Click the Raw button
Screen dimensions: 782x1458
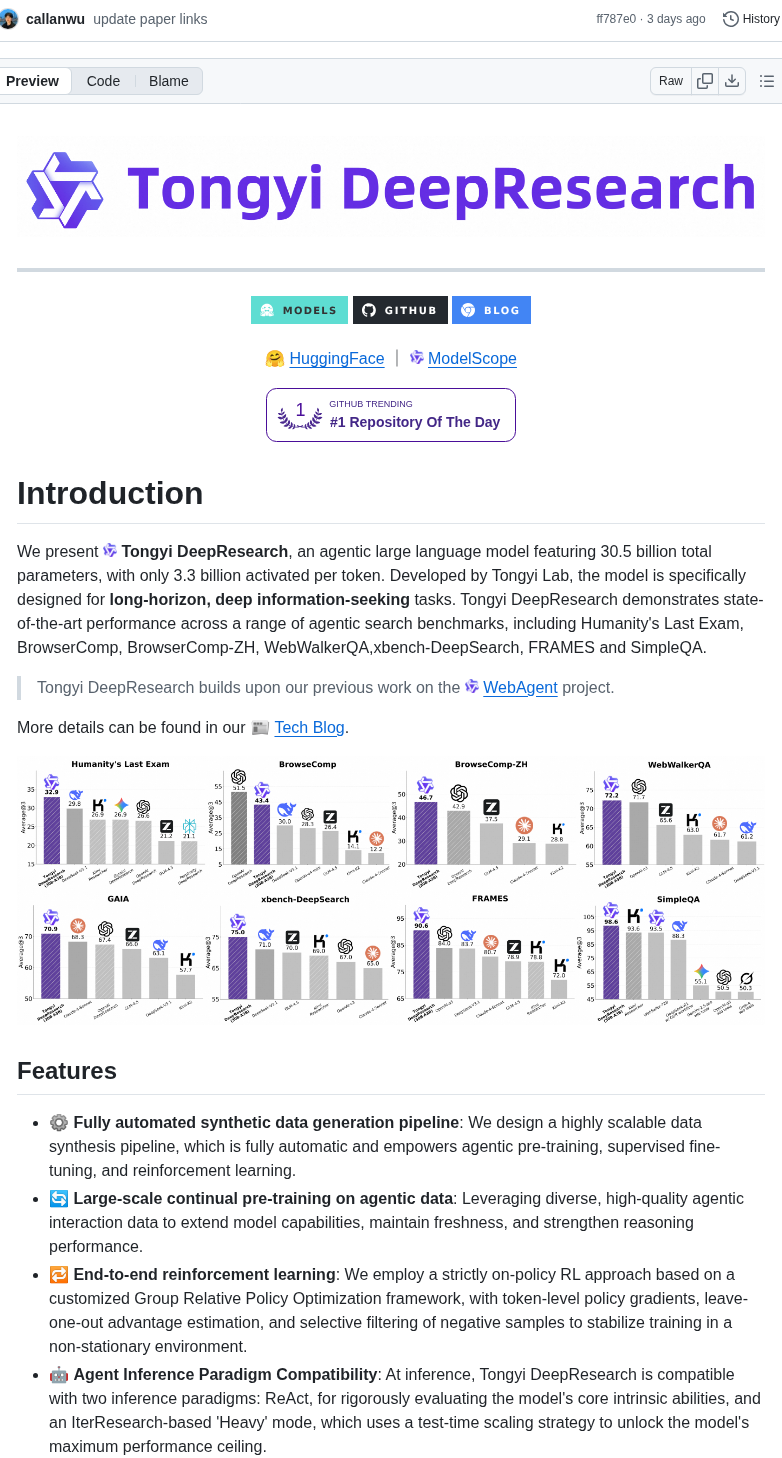tap(670, 81)
